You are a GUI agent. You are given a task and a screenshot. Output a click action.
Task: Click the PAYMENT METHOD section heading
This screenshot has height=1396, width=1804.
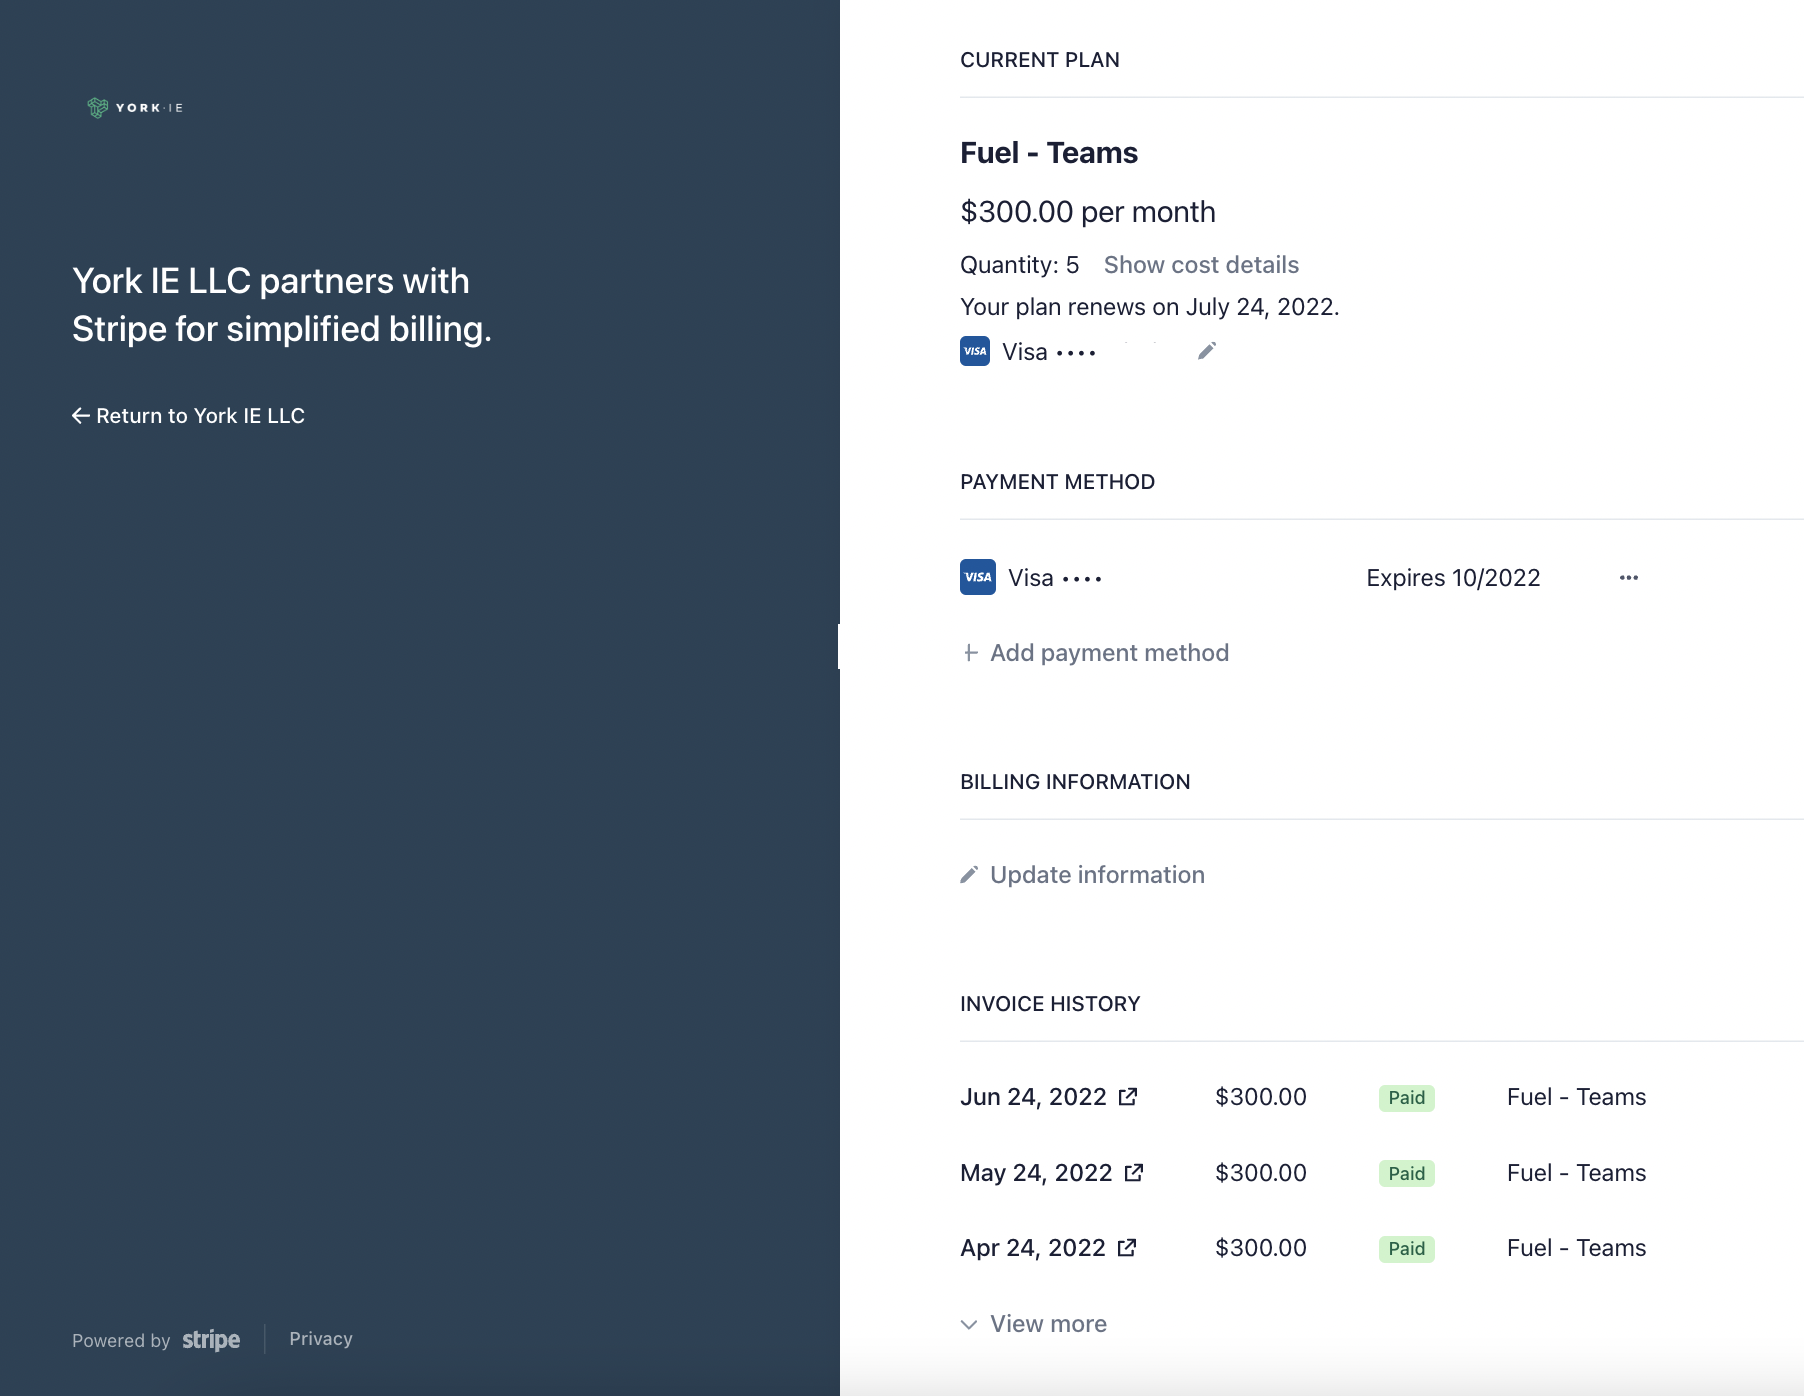tap(1057, 482)
